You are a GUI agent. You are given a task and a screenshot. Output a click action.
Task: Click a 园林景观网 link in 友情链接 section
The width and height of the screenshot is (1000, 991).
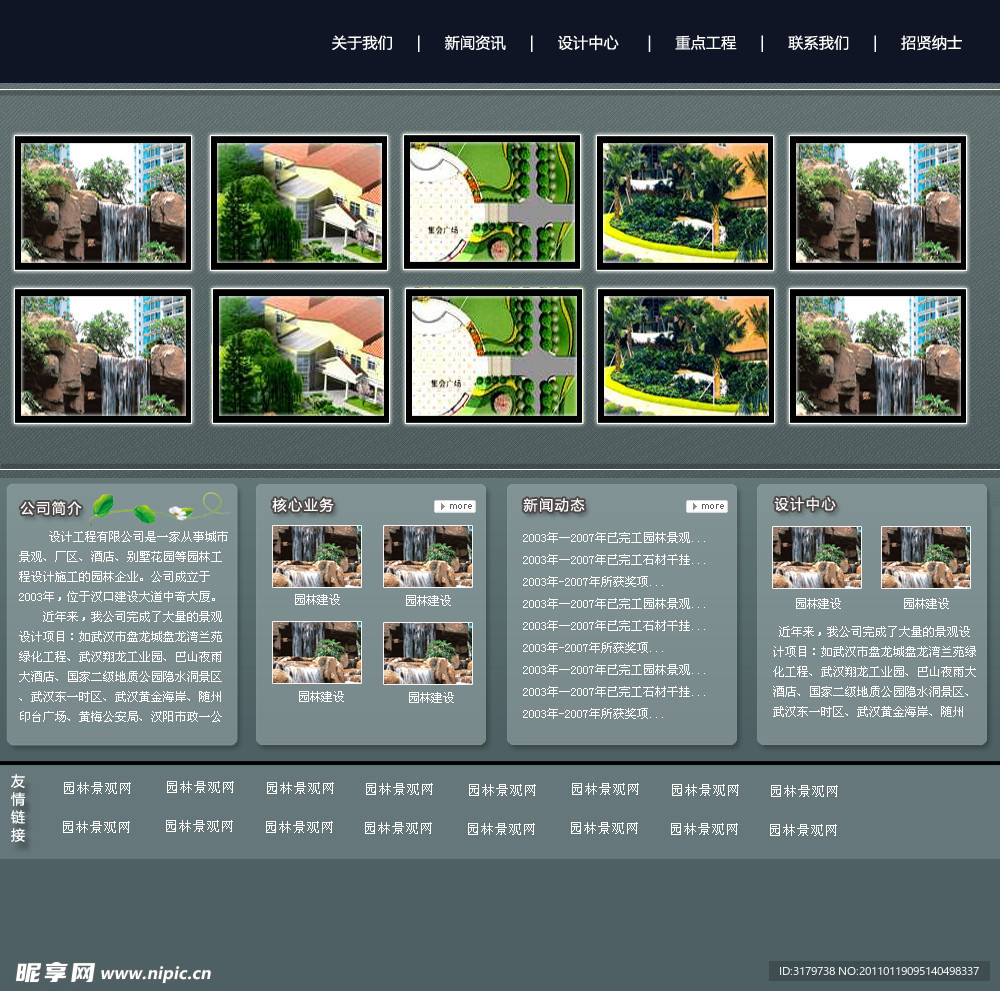98,788
